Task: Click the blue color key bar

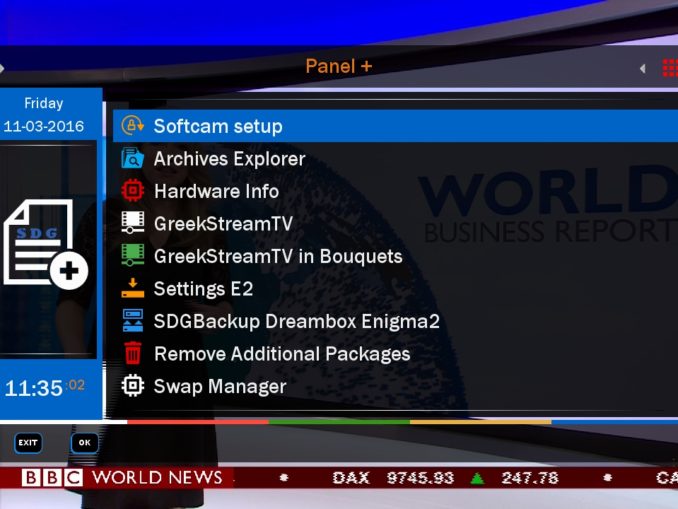Action: click(614, 421)
